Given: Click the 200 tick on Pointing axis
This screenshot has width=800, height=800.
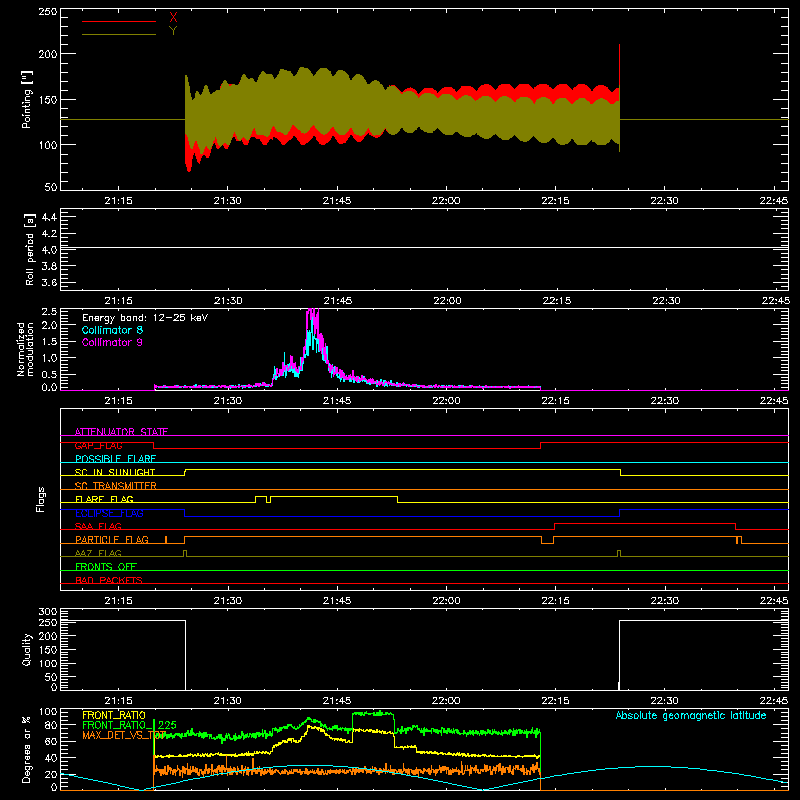Looking at the screenshot, I should click(x=47, y=54).
